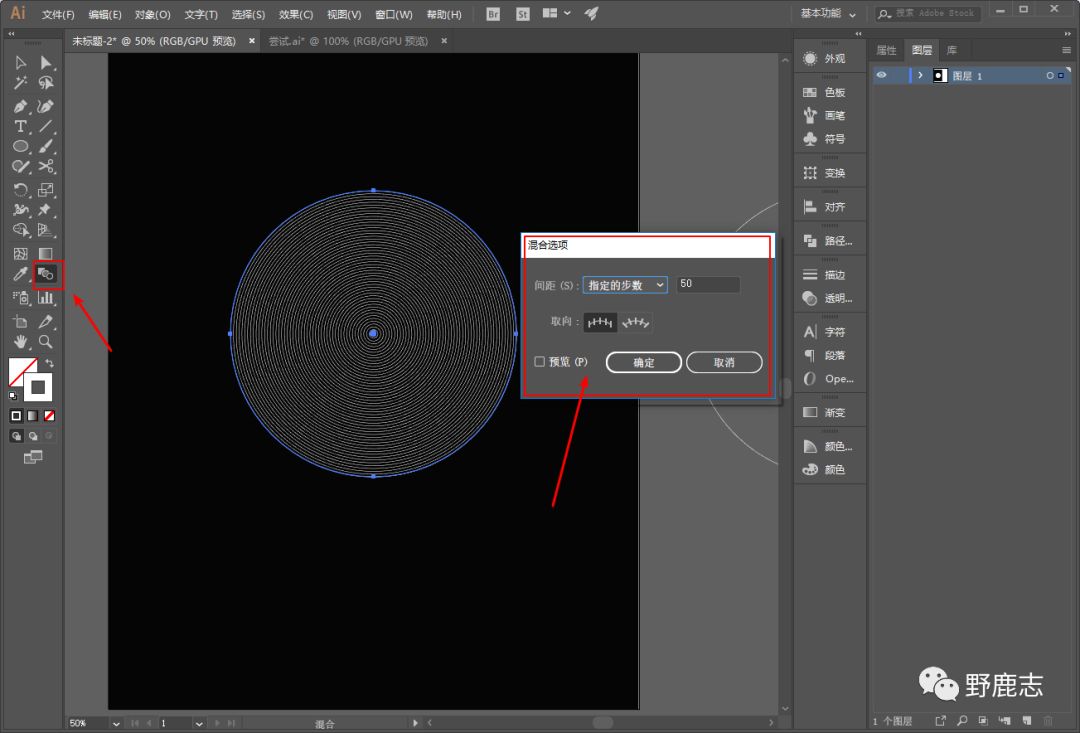This screenshot has height=733, width=1080.
Task: Select the Ellipse shape tool
Action: [x=20, y=146]
